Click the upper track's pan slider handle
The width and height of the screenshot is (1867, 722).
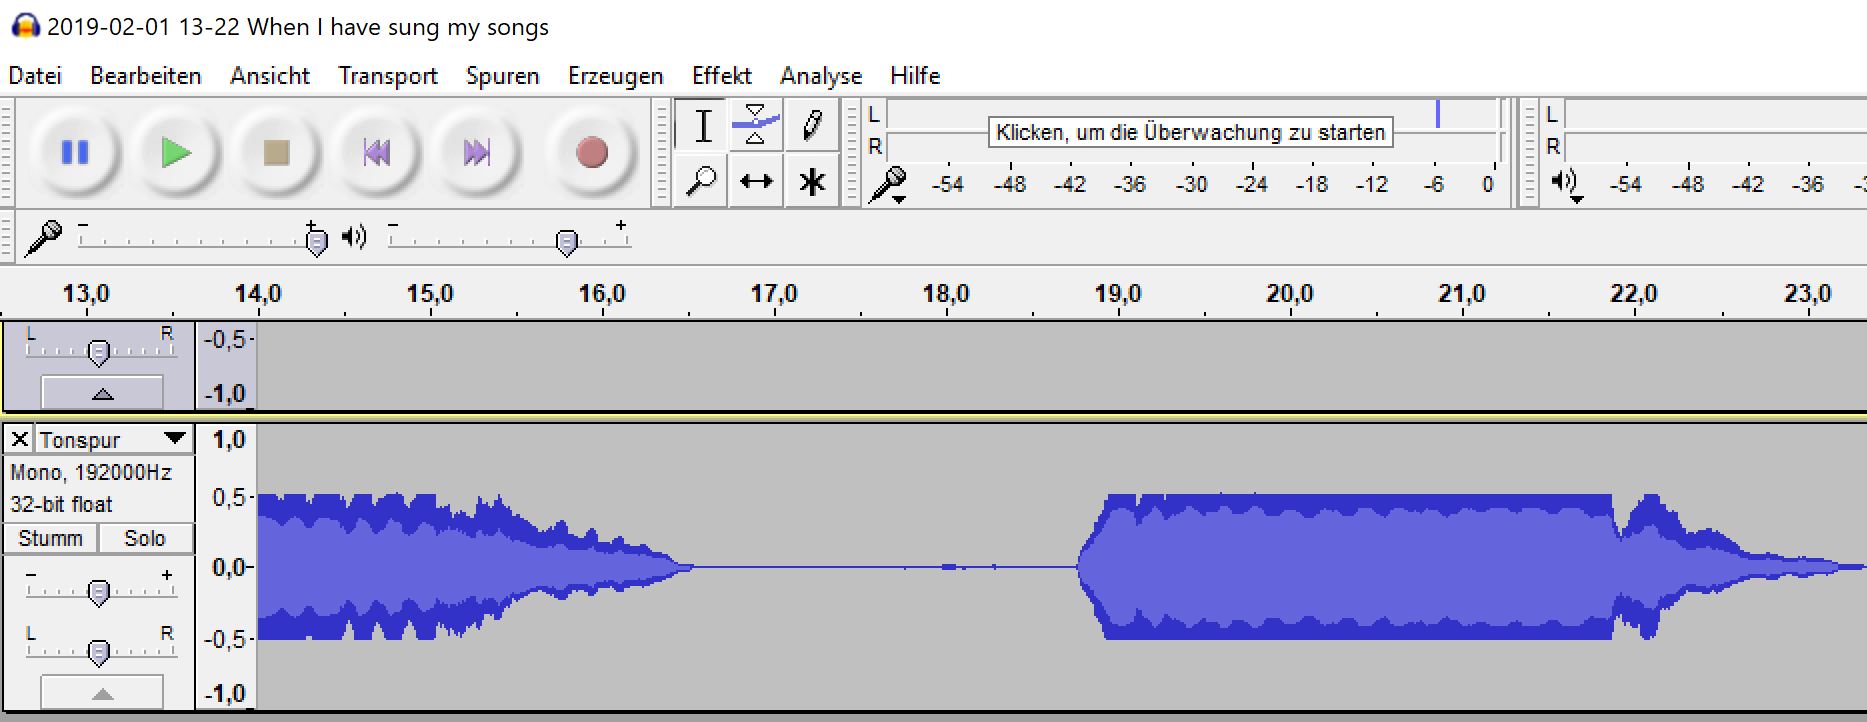click(98, 352)
